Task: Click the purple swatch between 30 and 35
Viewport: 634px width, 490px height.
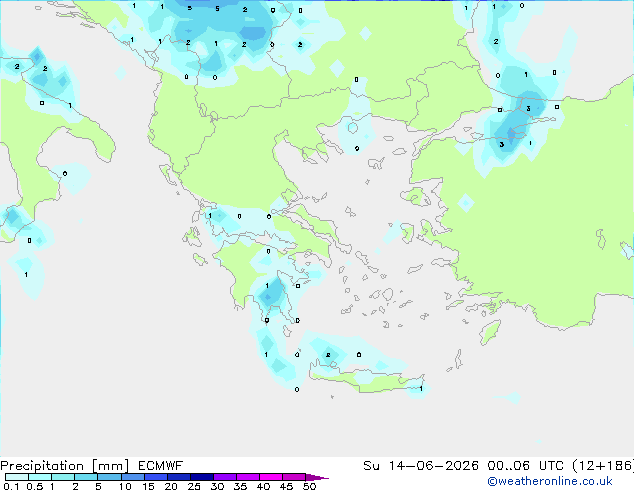Action: tap(225, 477)
